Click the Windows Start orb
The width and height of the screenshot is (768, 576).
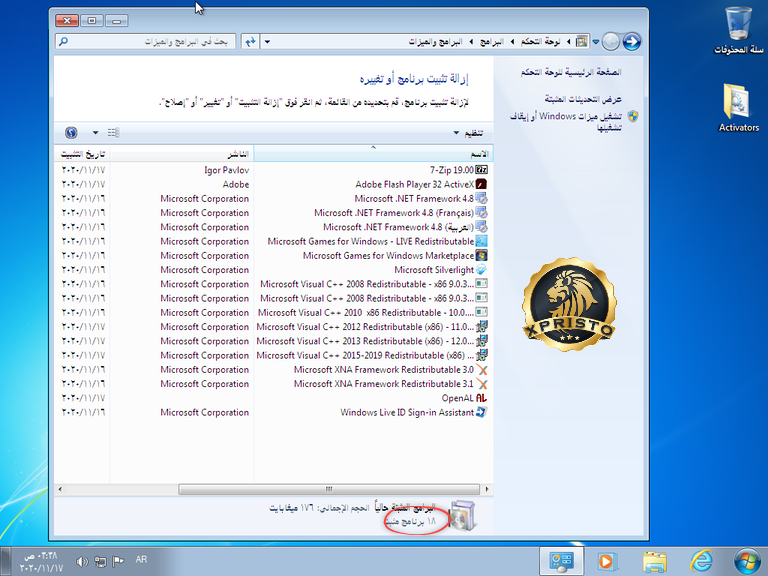click(747, 561)
